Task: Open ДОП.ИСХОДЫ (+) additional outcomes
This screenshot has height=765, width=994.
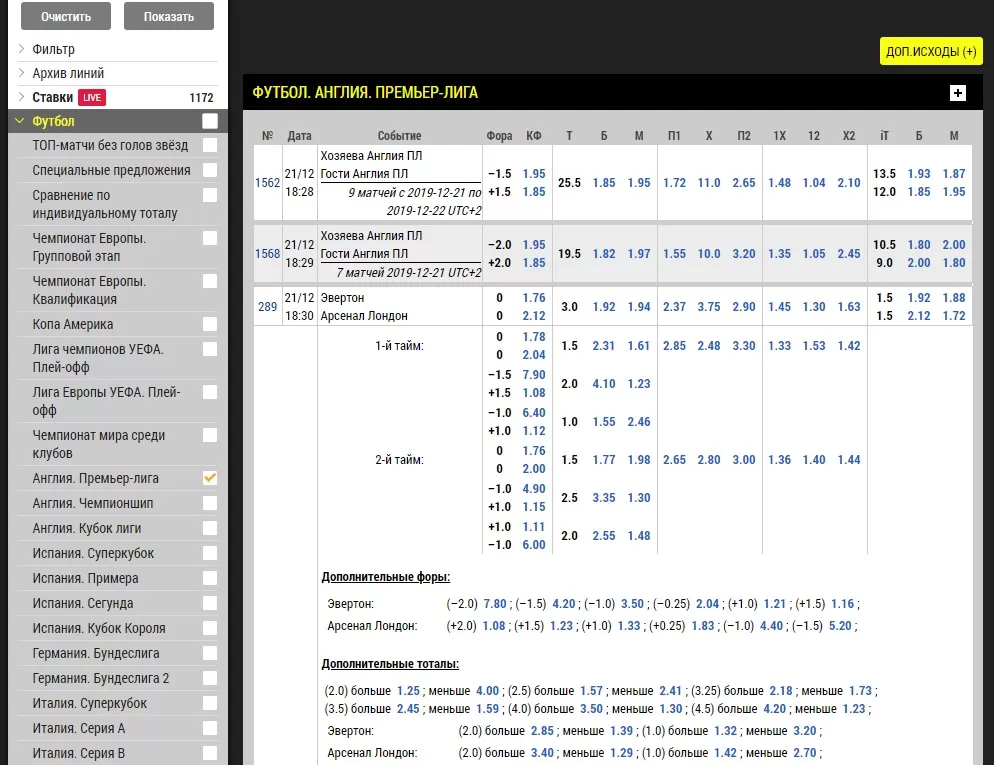Action: (x=931, y=52)
